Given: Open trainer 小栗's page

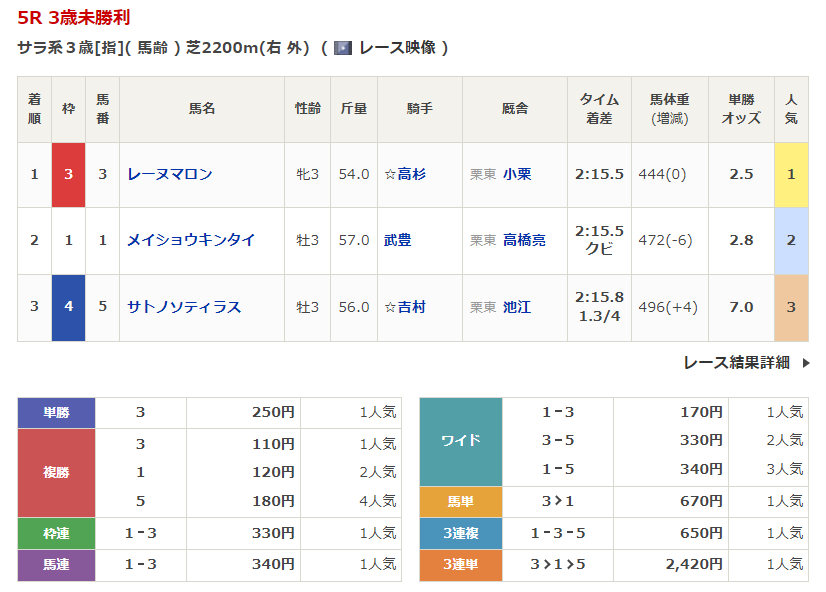Looking at the screenshot, I should coord(517,174).
